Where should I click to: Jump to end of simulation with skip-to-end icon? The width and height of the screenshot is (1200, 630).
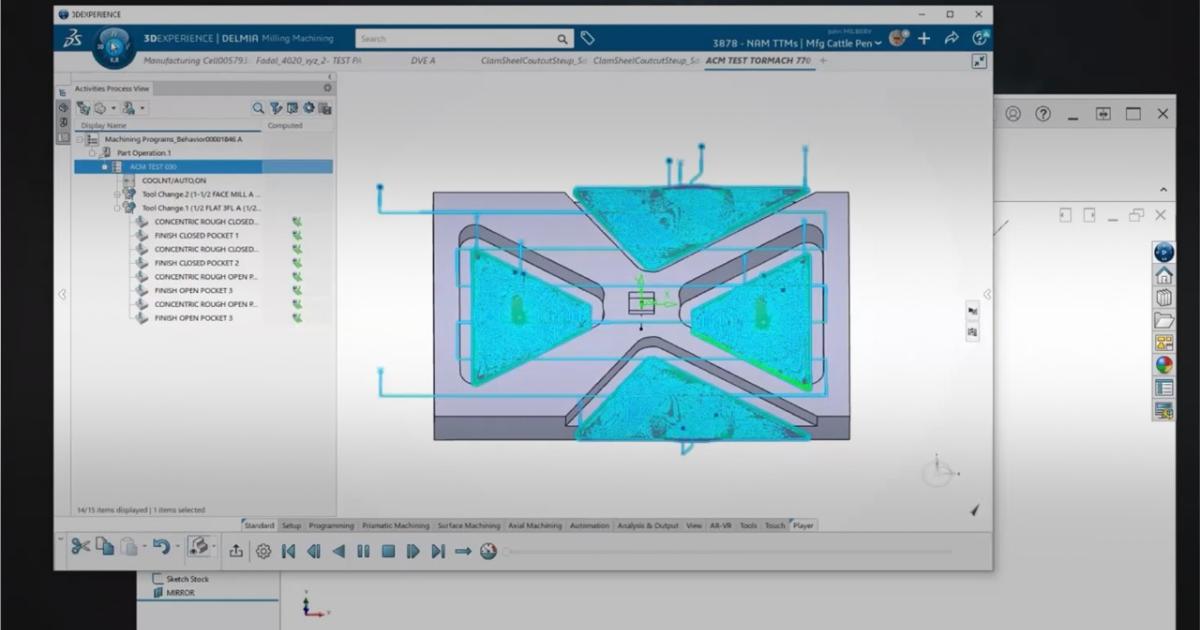(437, 551)
